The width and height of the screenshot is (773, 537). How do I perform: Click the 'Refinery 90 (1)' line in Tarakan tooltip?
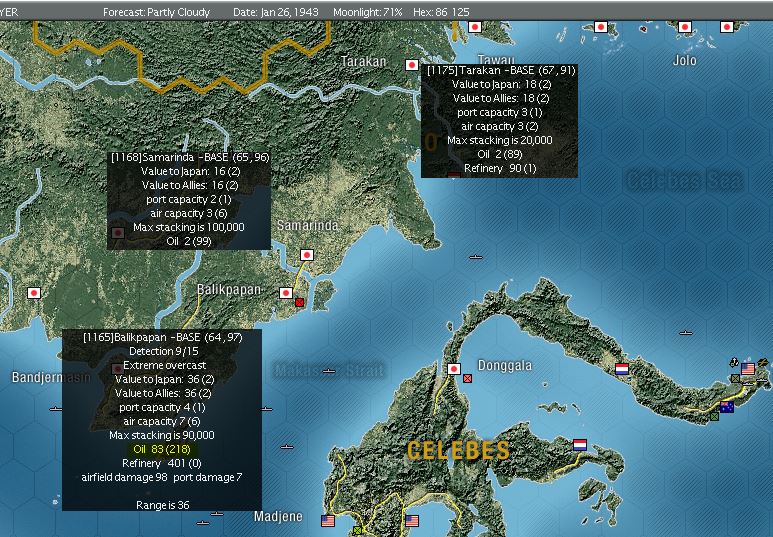pyautogui.click(x=500, y=168)
